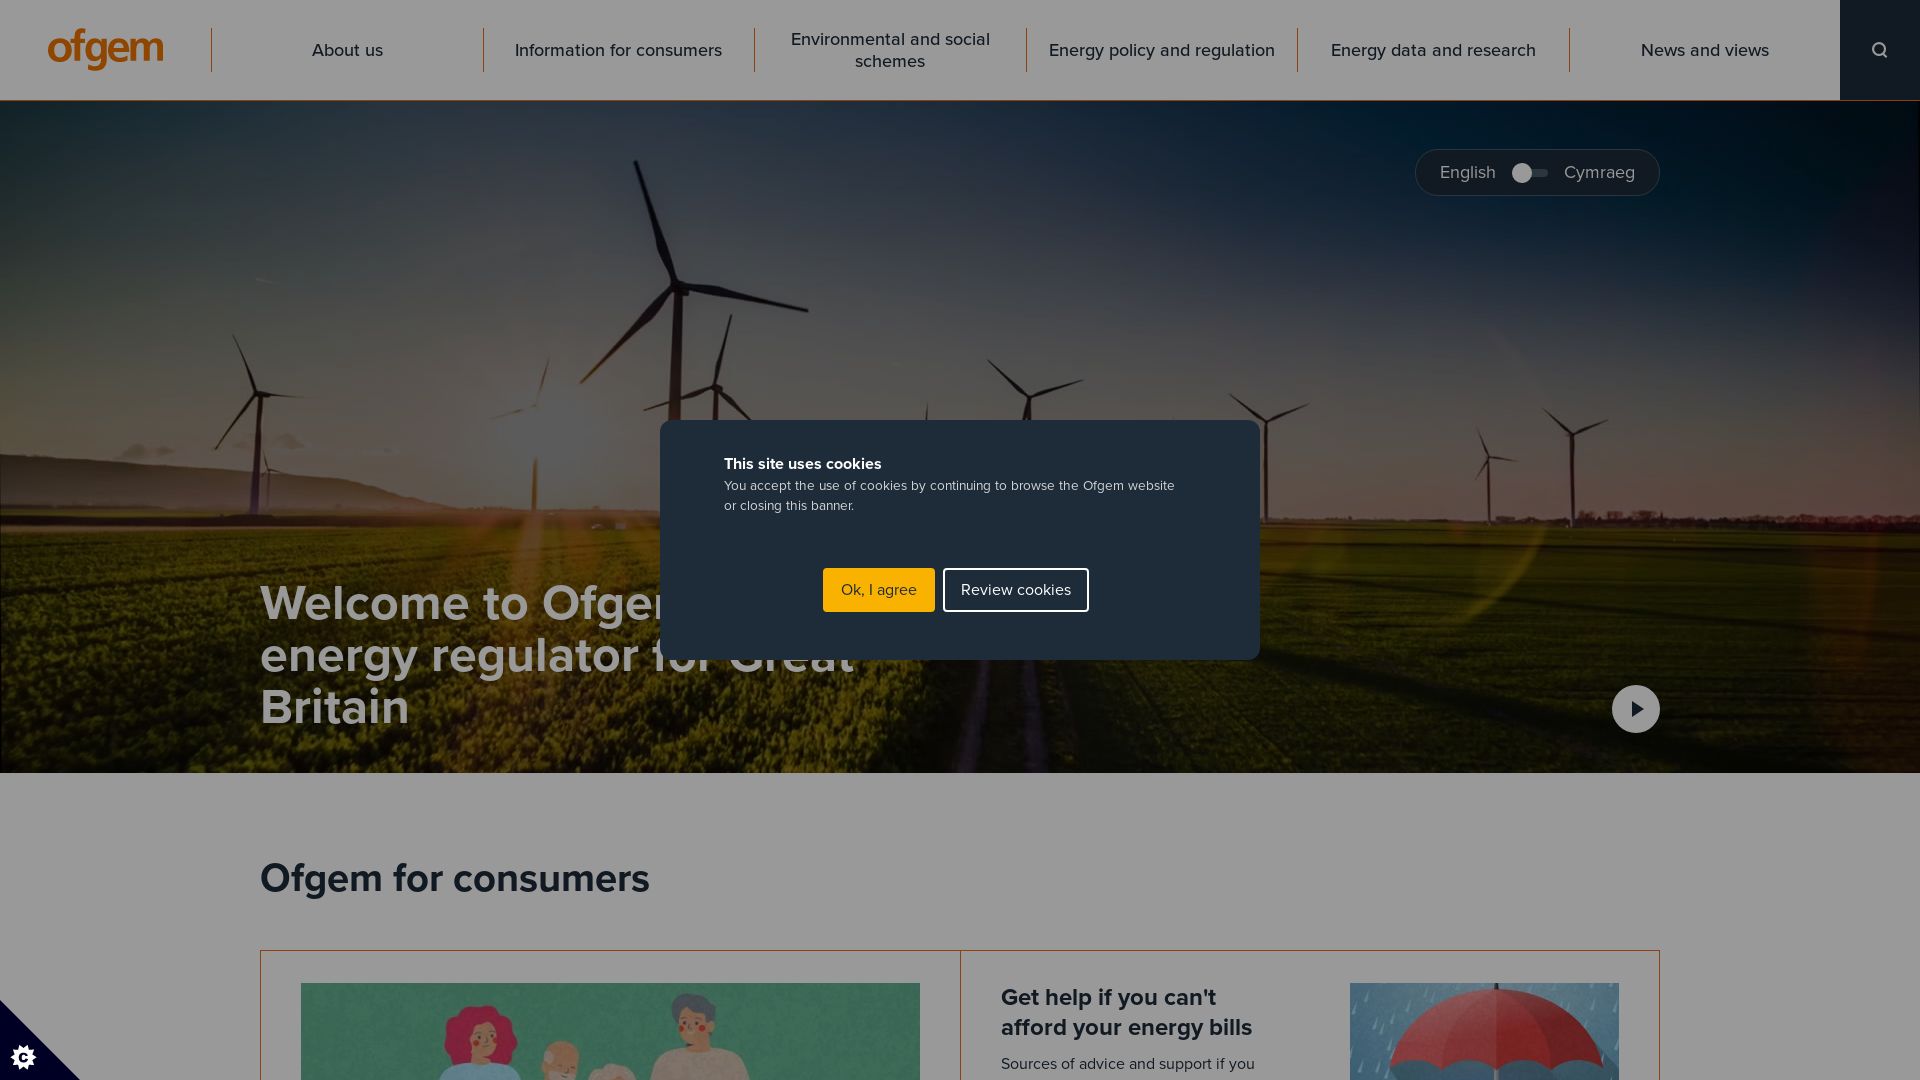Click the Review cookies button

pos(1015,589)
